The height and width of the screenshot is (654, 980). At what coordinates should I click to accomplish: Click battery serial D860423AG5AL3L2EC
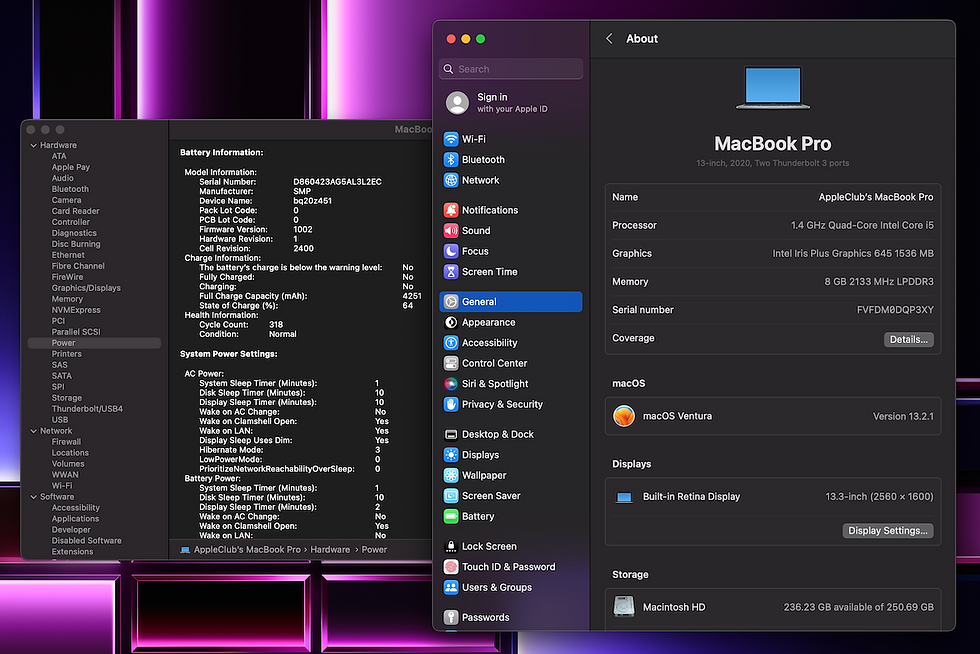coord(337,182)
